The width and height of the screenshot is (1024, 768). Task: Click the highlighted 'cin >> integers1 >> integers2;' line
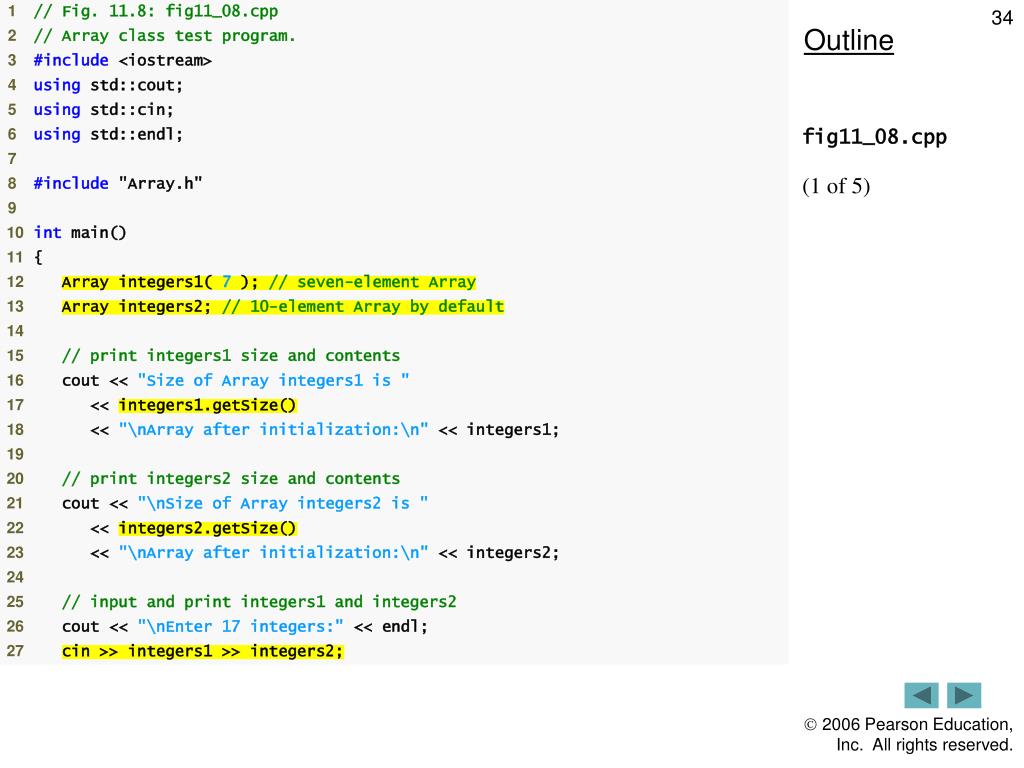coord(202,651)
